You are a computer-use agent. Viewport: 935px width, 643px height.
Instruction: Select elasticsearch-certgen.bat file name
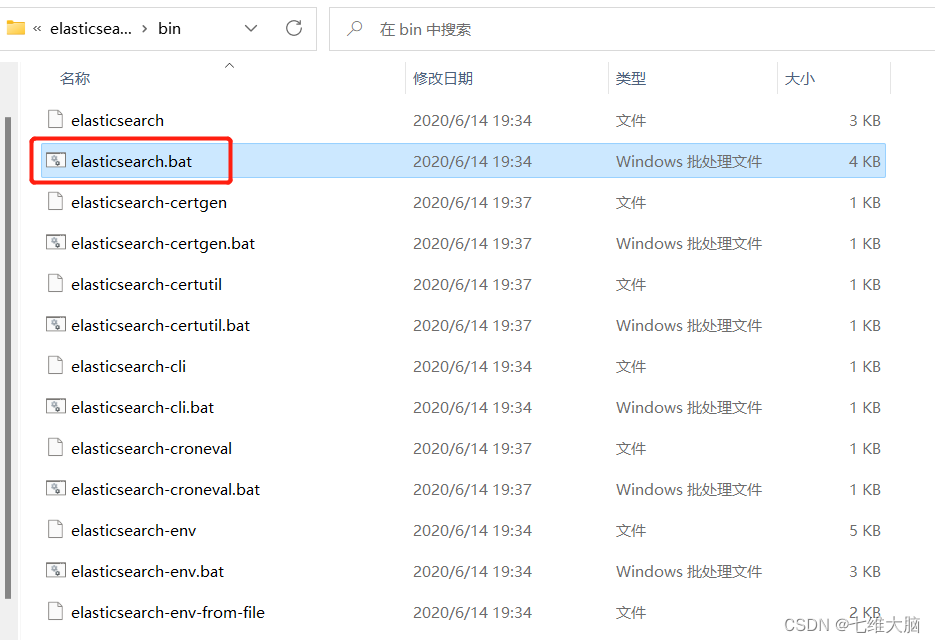tap(163, 243)
